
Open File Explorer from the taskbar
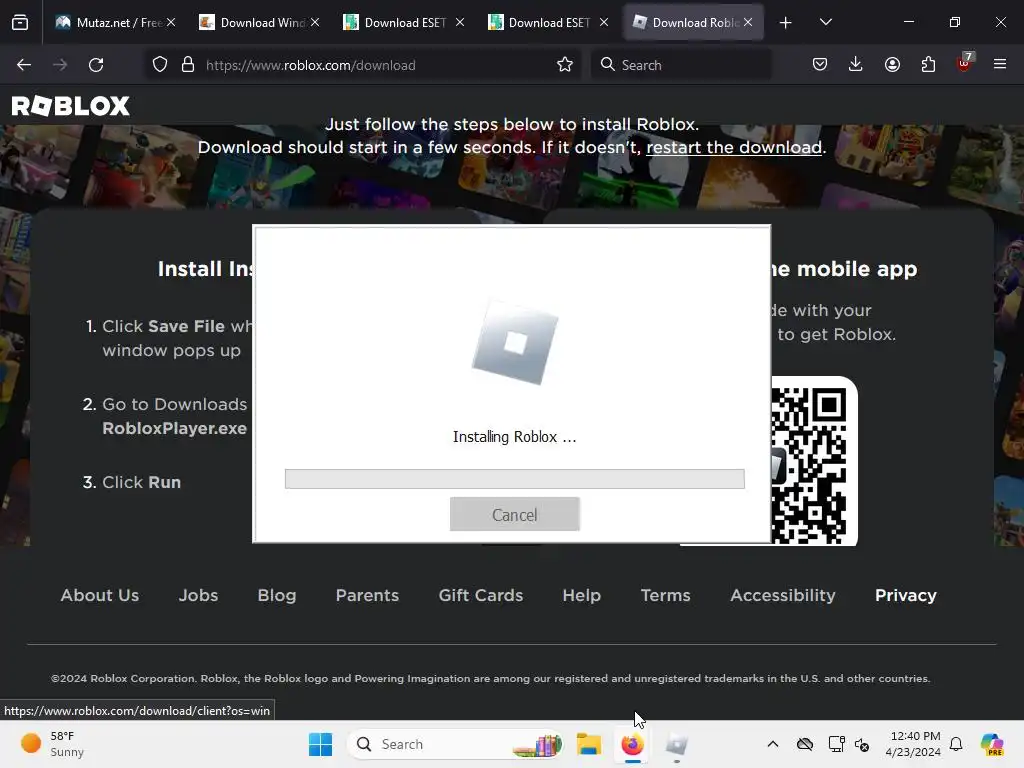[588, 744]
